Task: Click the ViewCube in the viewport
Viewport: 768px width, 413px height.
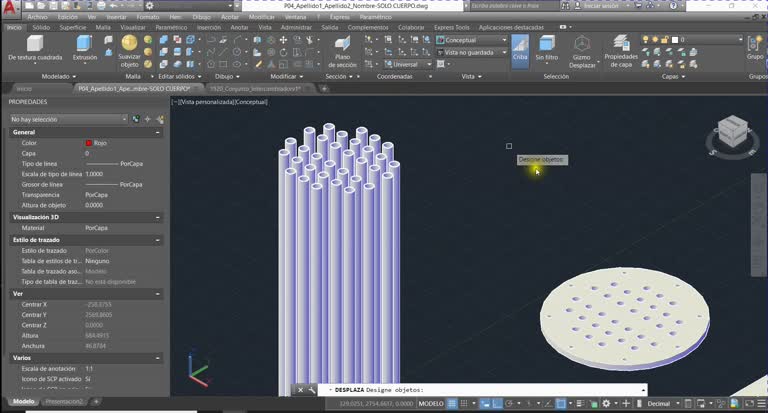Action: coord(732,131)
